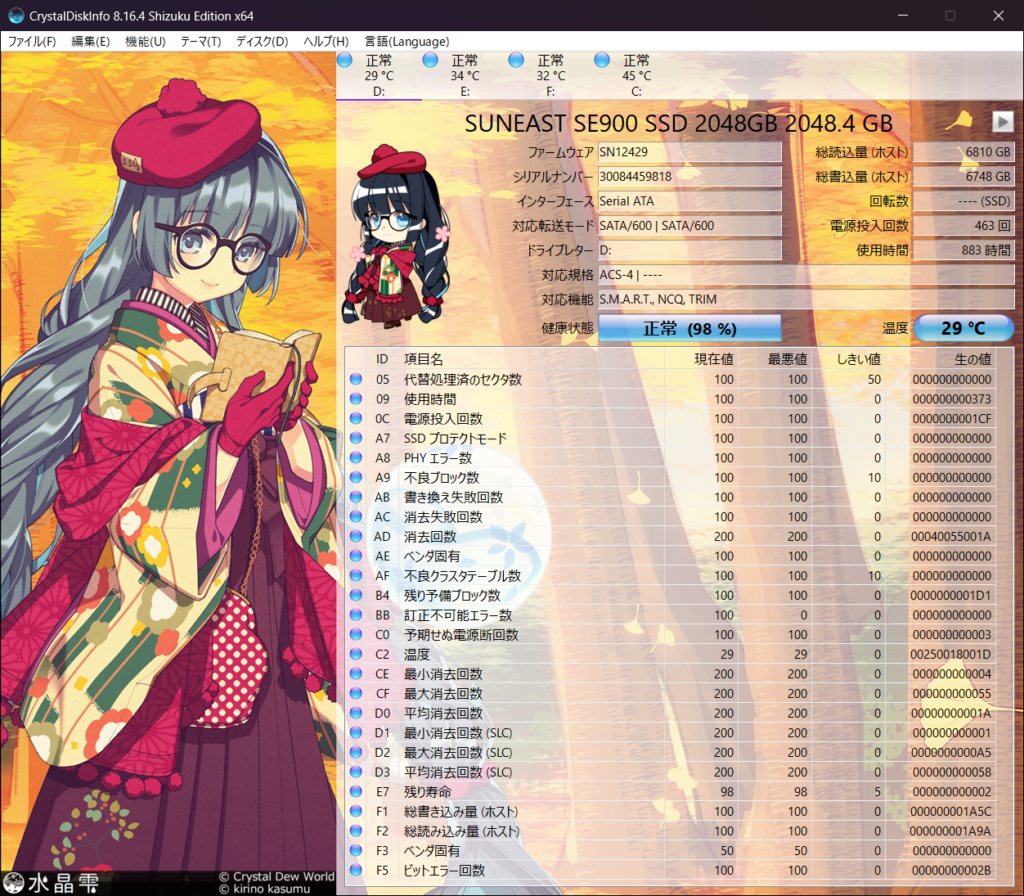Click the CrystalDiskInfo app icon in title bar
The width and height of the screenshot is (1024, 896).
tap(16, 16)
